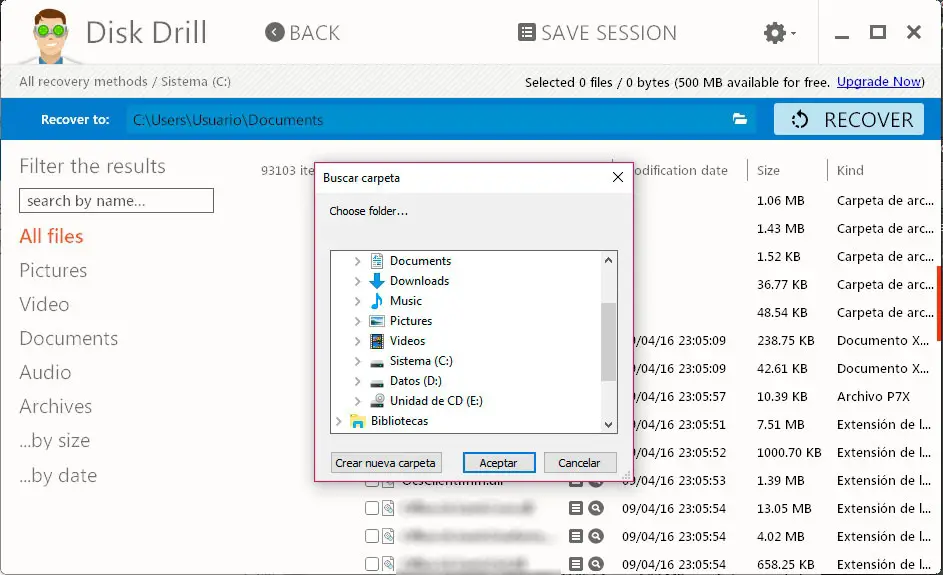This screenshot has height=575, width=943.
Task: Click the preview magnifier icon in 4.02 MB row
Action: 596,536
